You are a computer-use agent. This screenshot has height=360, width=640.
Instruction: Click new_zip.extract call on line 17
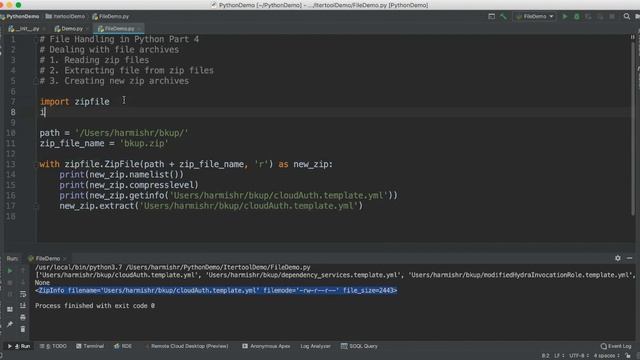coord(211,206)
